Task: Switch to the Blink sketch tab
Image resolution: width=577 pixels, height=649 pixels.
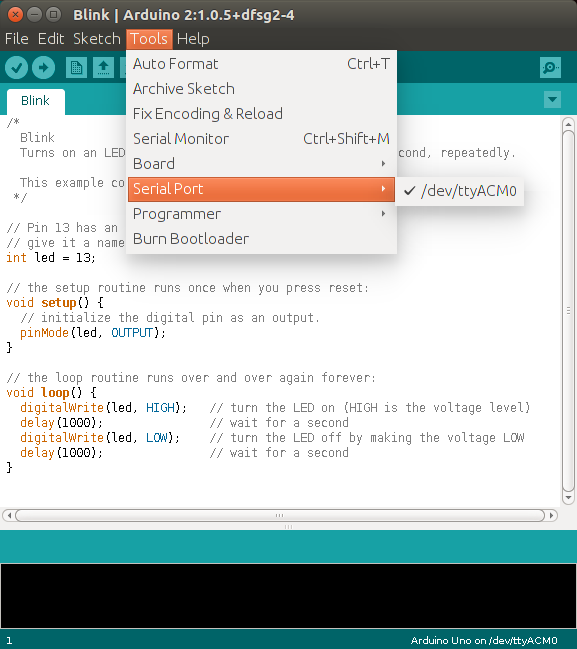Action: pyautogui.click(x=36, y=101)
